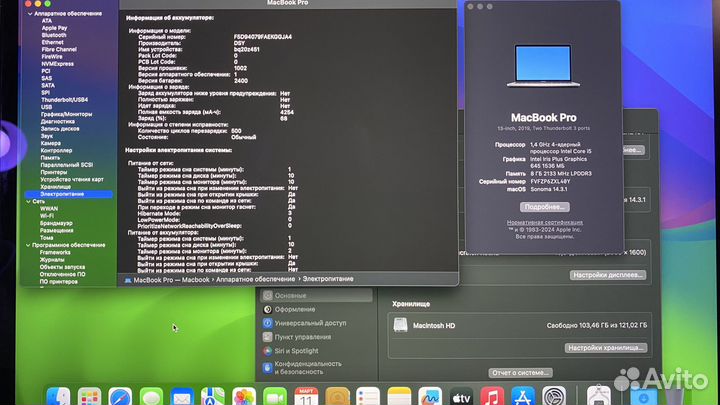Open Launchpad from the Dock

(x=89, y=397)
